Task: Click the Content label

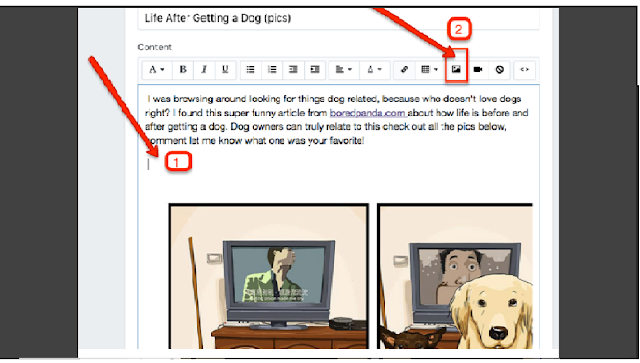Action: 155,47
